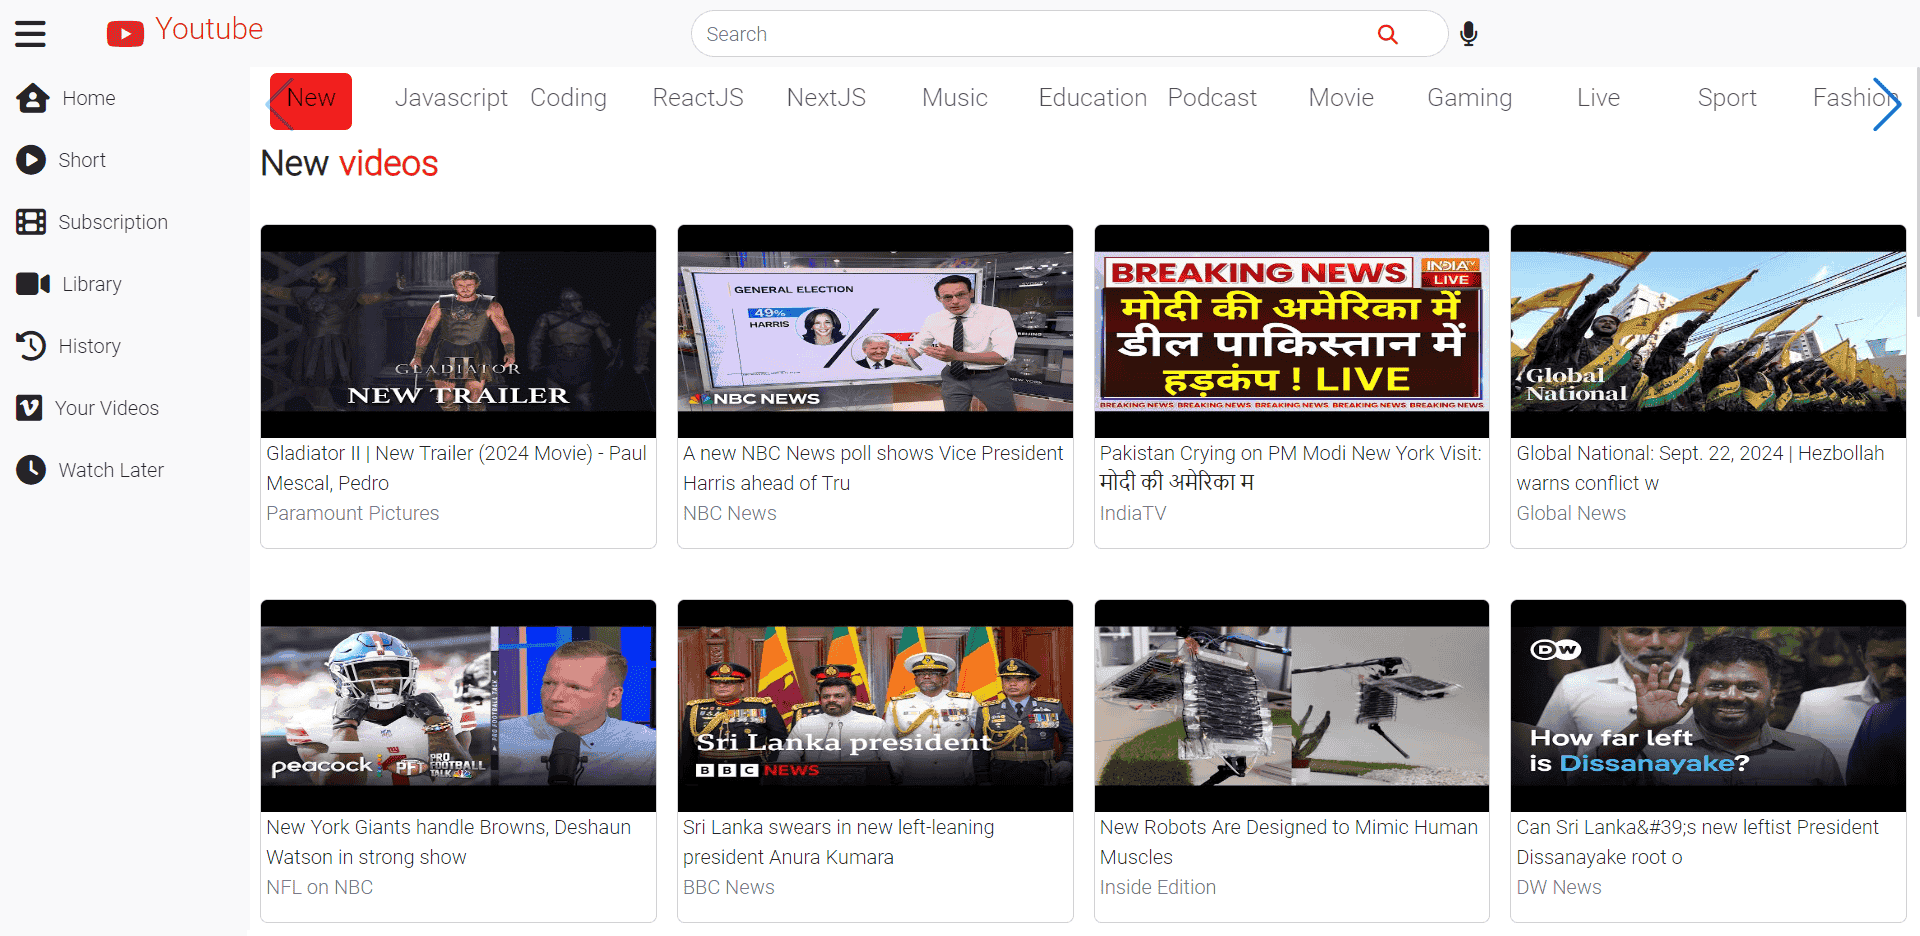Click inside the Search input field
1920x936 pixels.
[x=1030, y=34]
